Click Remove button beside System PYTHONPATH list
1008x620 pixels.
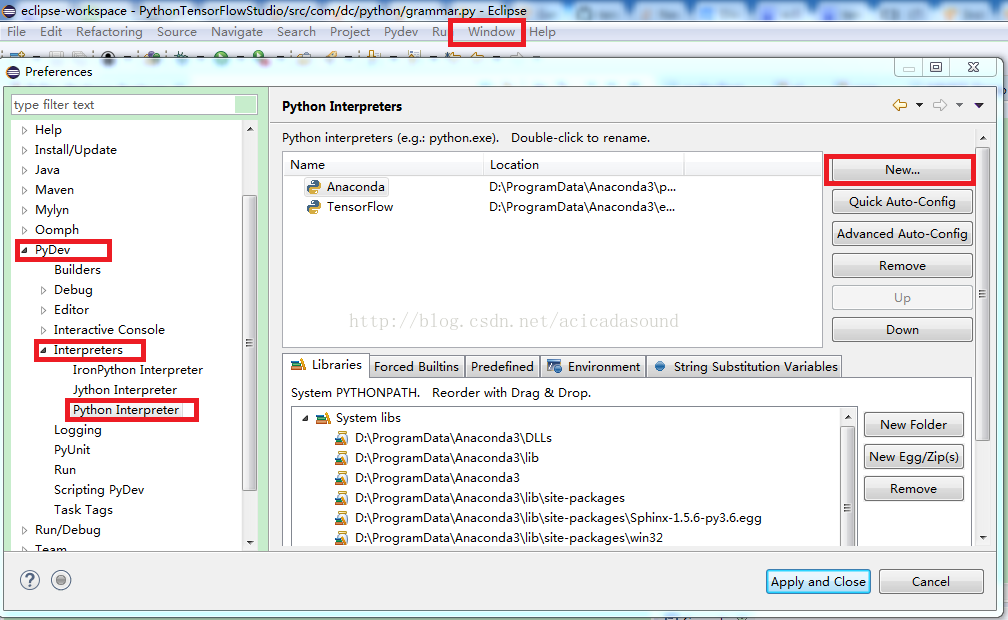pos(914,489)
